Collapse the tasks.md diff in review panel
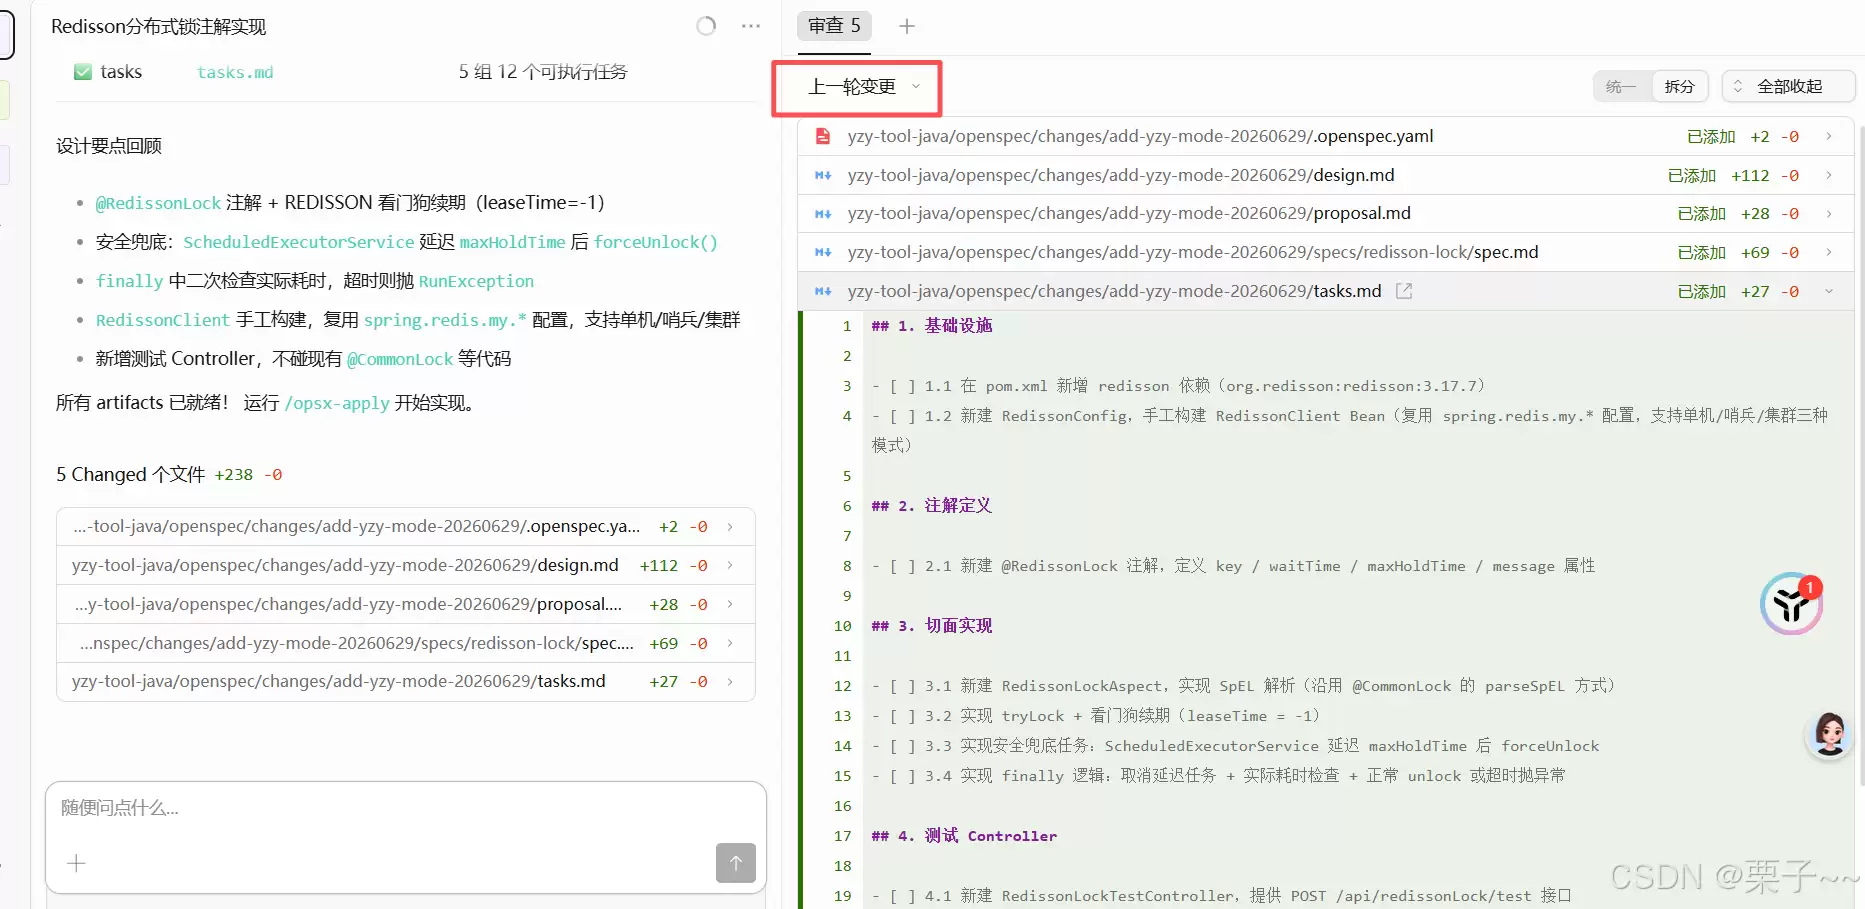 point(1828,291)
